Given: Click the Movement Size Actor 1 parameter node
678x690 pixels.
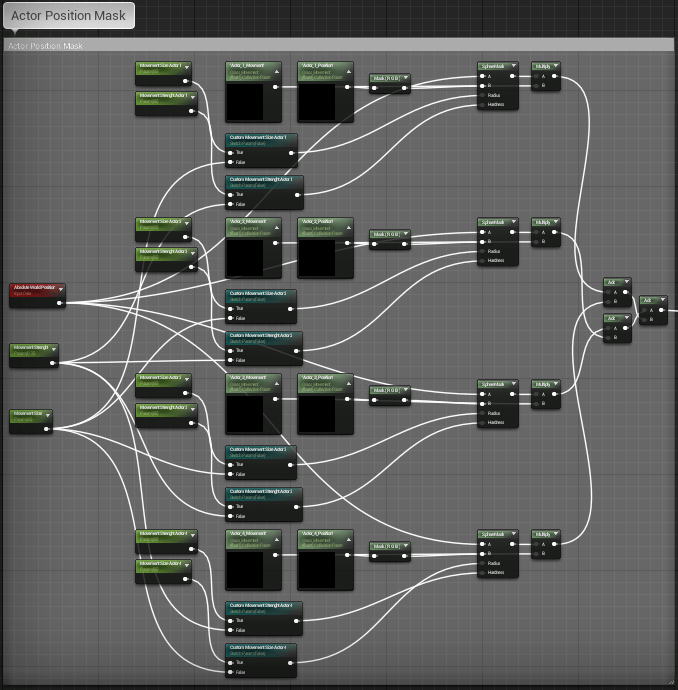Looking at the screenshot, I should coord(165,68).
